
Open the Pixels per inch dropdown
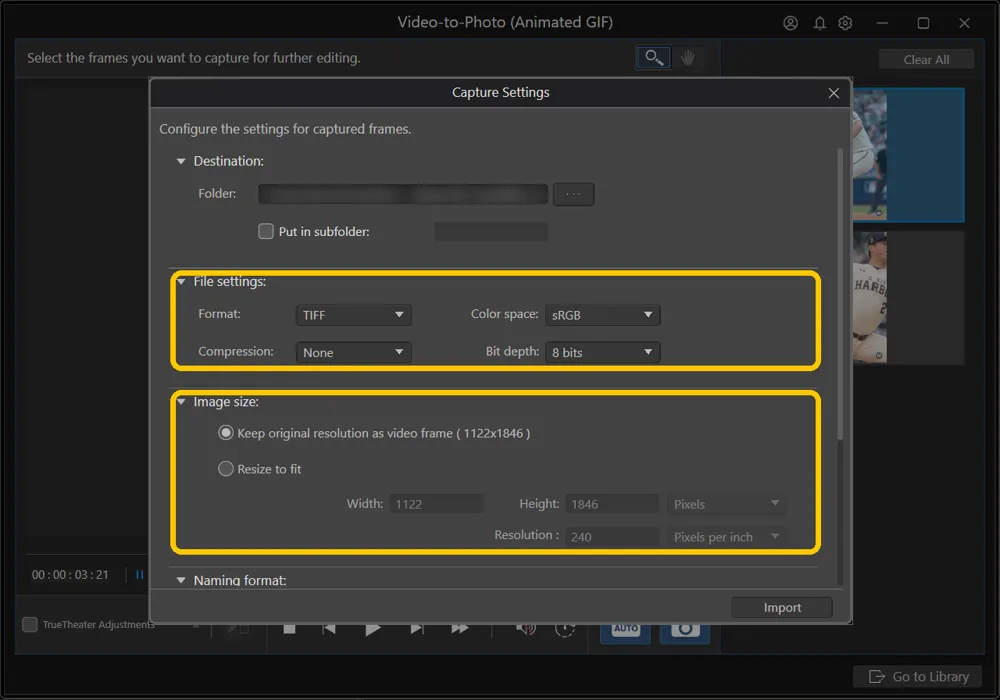pos(727,537)
